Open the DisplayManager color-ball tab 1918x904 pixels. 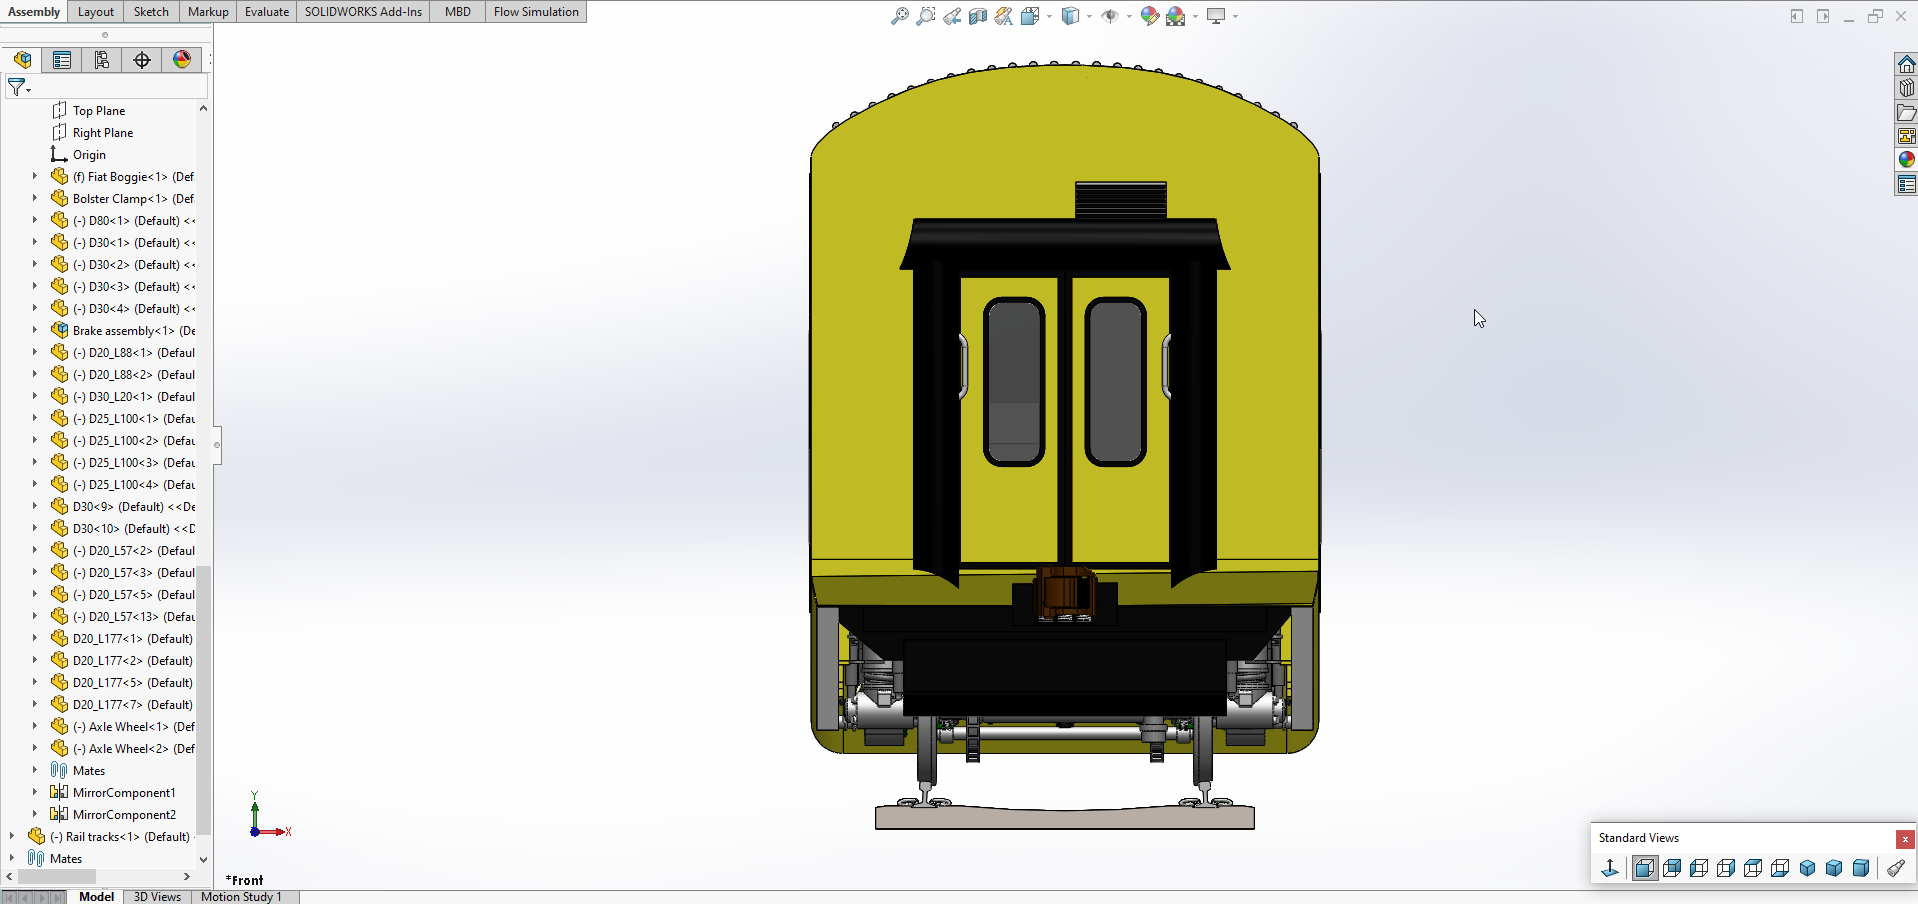(x=182, y=60)
